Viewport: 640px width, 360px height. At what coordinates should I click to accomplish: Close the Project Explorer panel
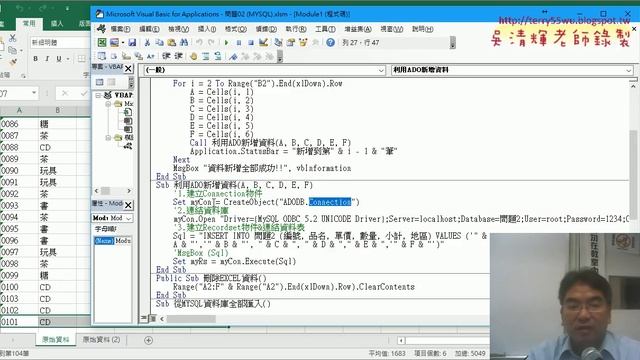coord(128,68)
